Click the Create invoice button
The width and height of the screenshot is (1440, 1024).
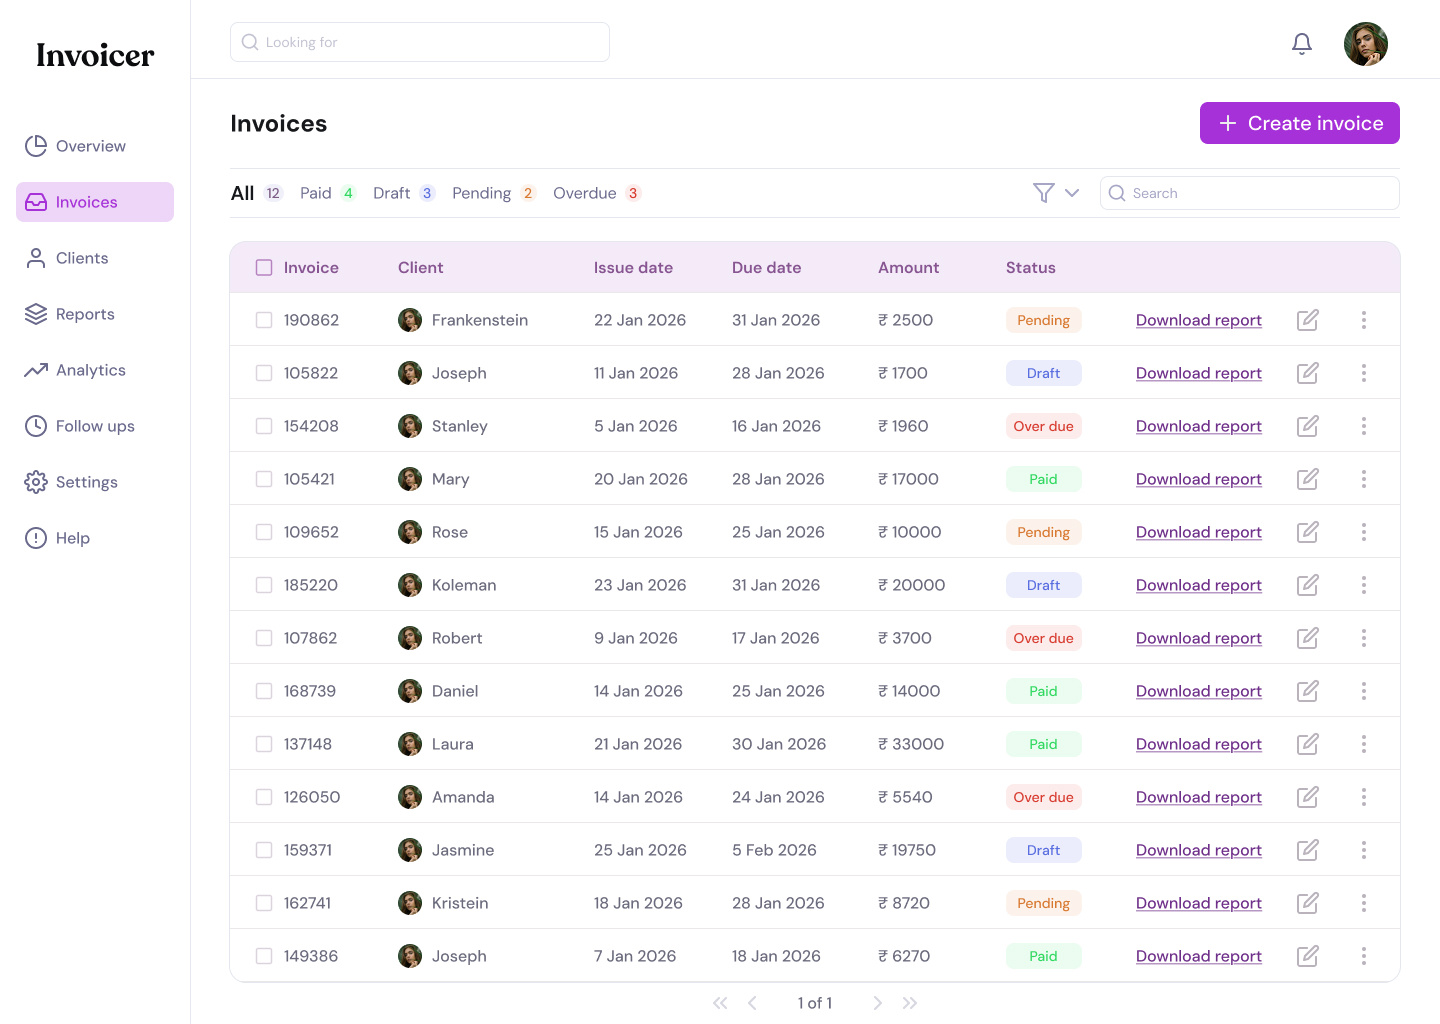[1299, 123]
